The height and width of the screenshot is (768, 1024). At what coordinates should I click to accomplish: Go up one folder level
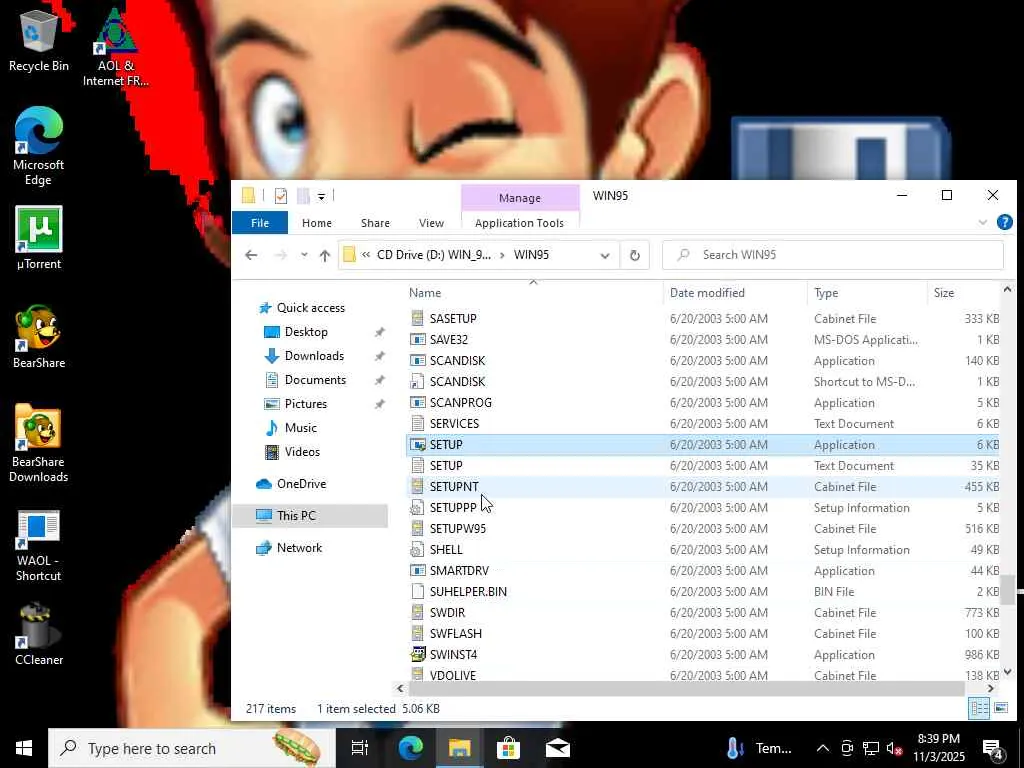coord(325,255)
